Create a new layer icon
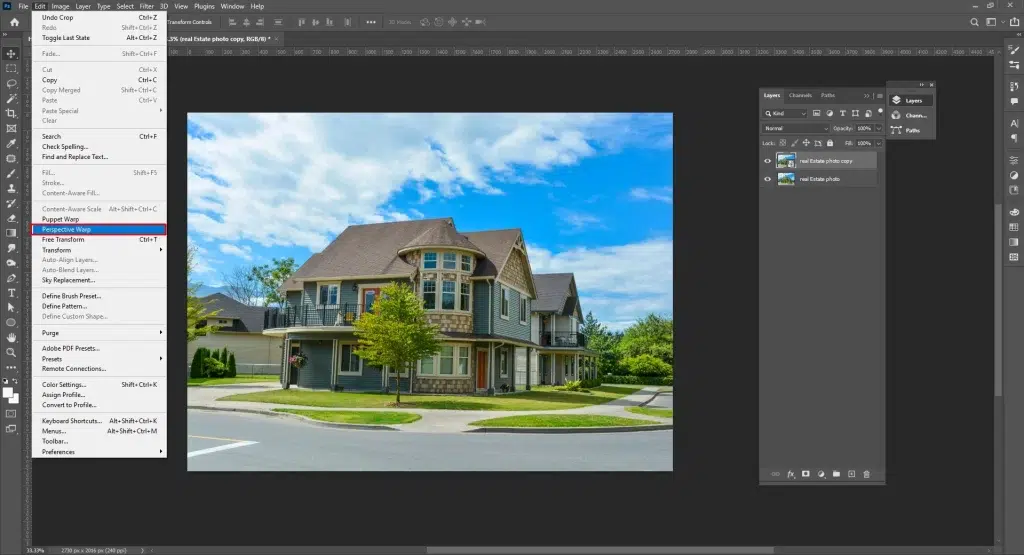 pyautogui.click(x=852, y=474)
